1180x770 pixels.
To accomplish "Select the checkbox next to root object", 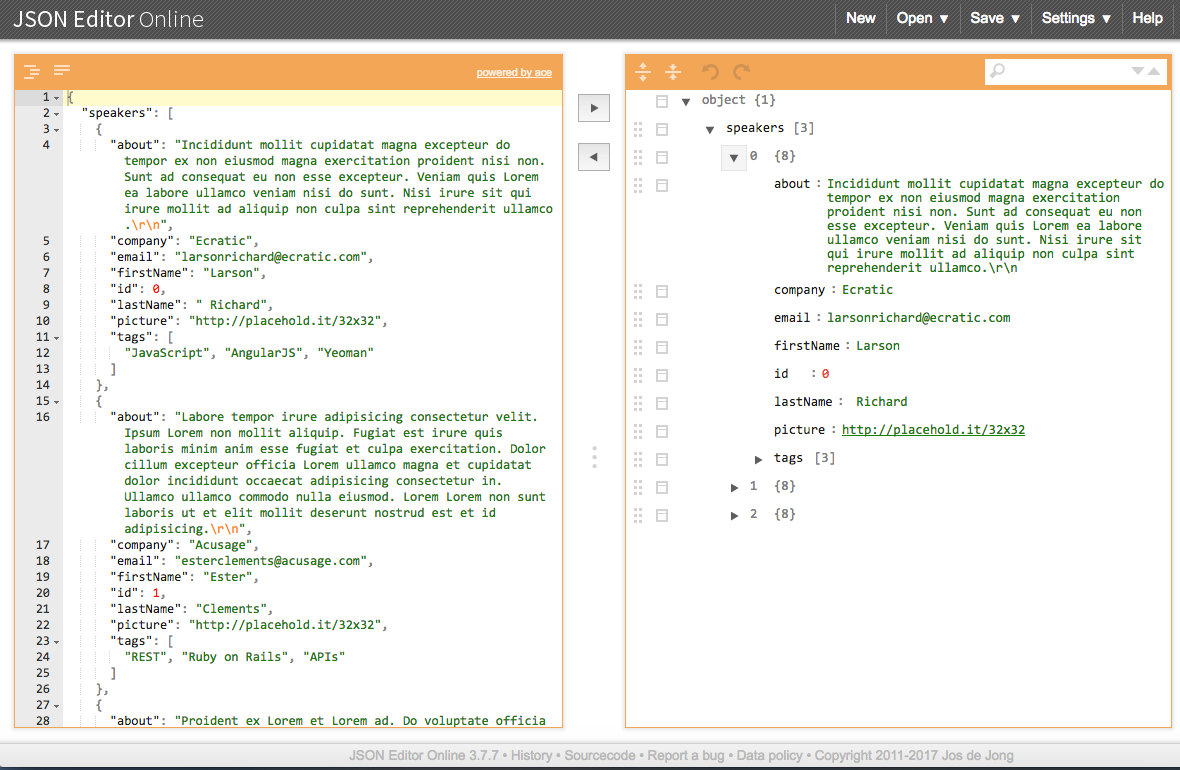I will 662,100.
